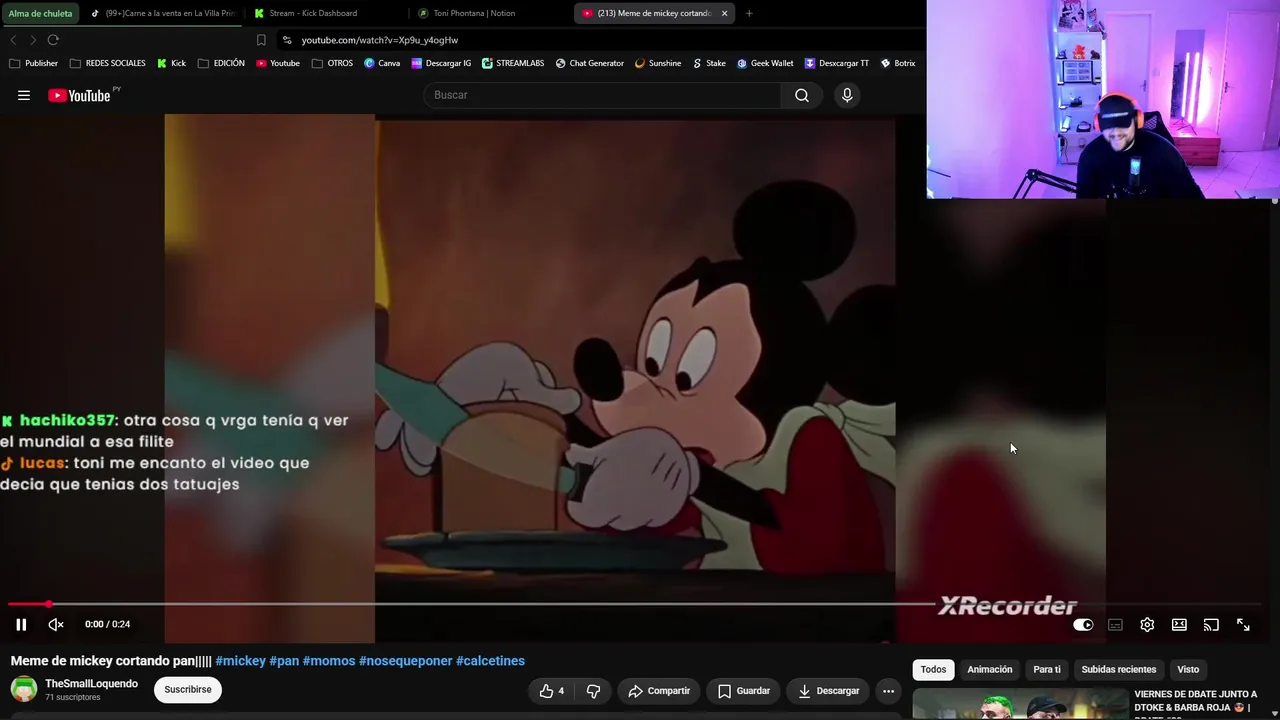Open the #nosequeponer hashtag link
1280x720 pixels.
pos(406,661)
